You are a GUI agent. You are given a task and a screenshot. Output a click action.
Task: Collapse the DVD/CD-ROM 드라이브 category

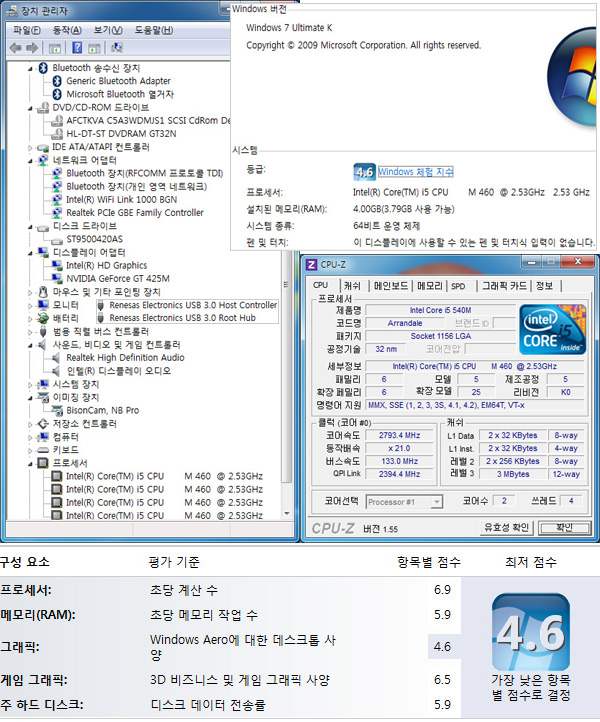coord(30,108)
